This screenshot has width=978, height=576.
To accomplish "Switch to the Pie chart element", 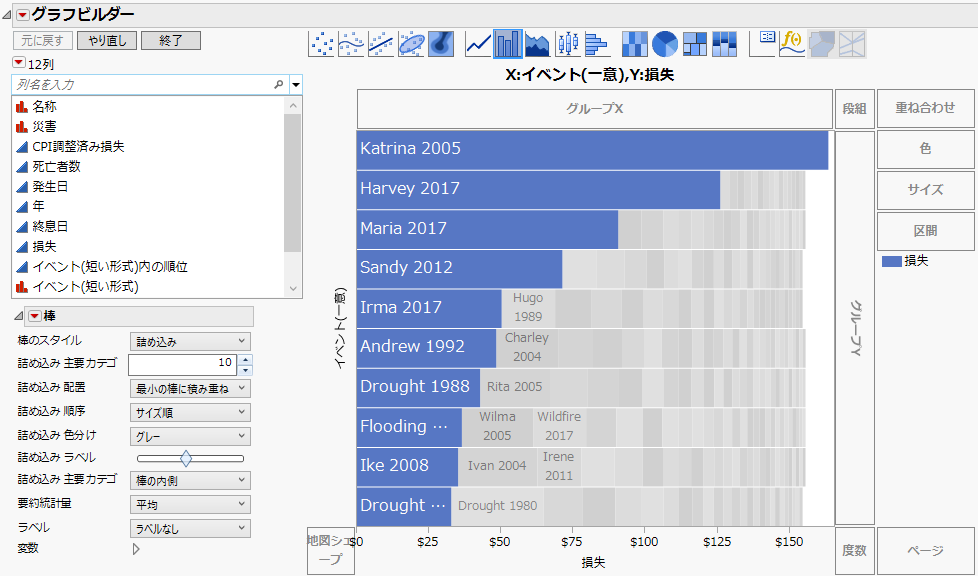I will click(665, 43).
